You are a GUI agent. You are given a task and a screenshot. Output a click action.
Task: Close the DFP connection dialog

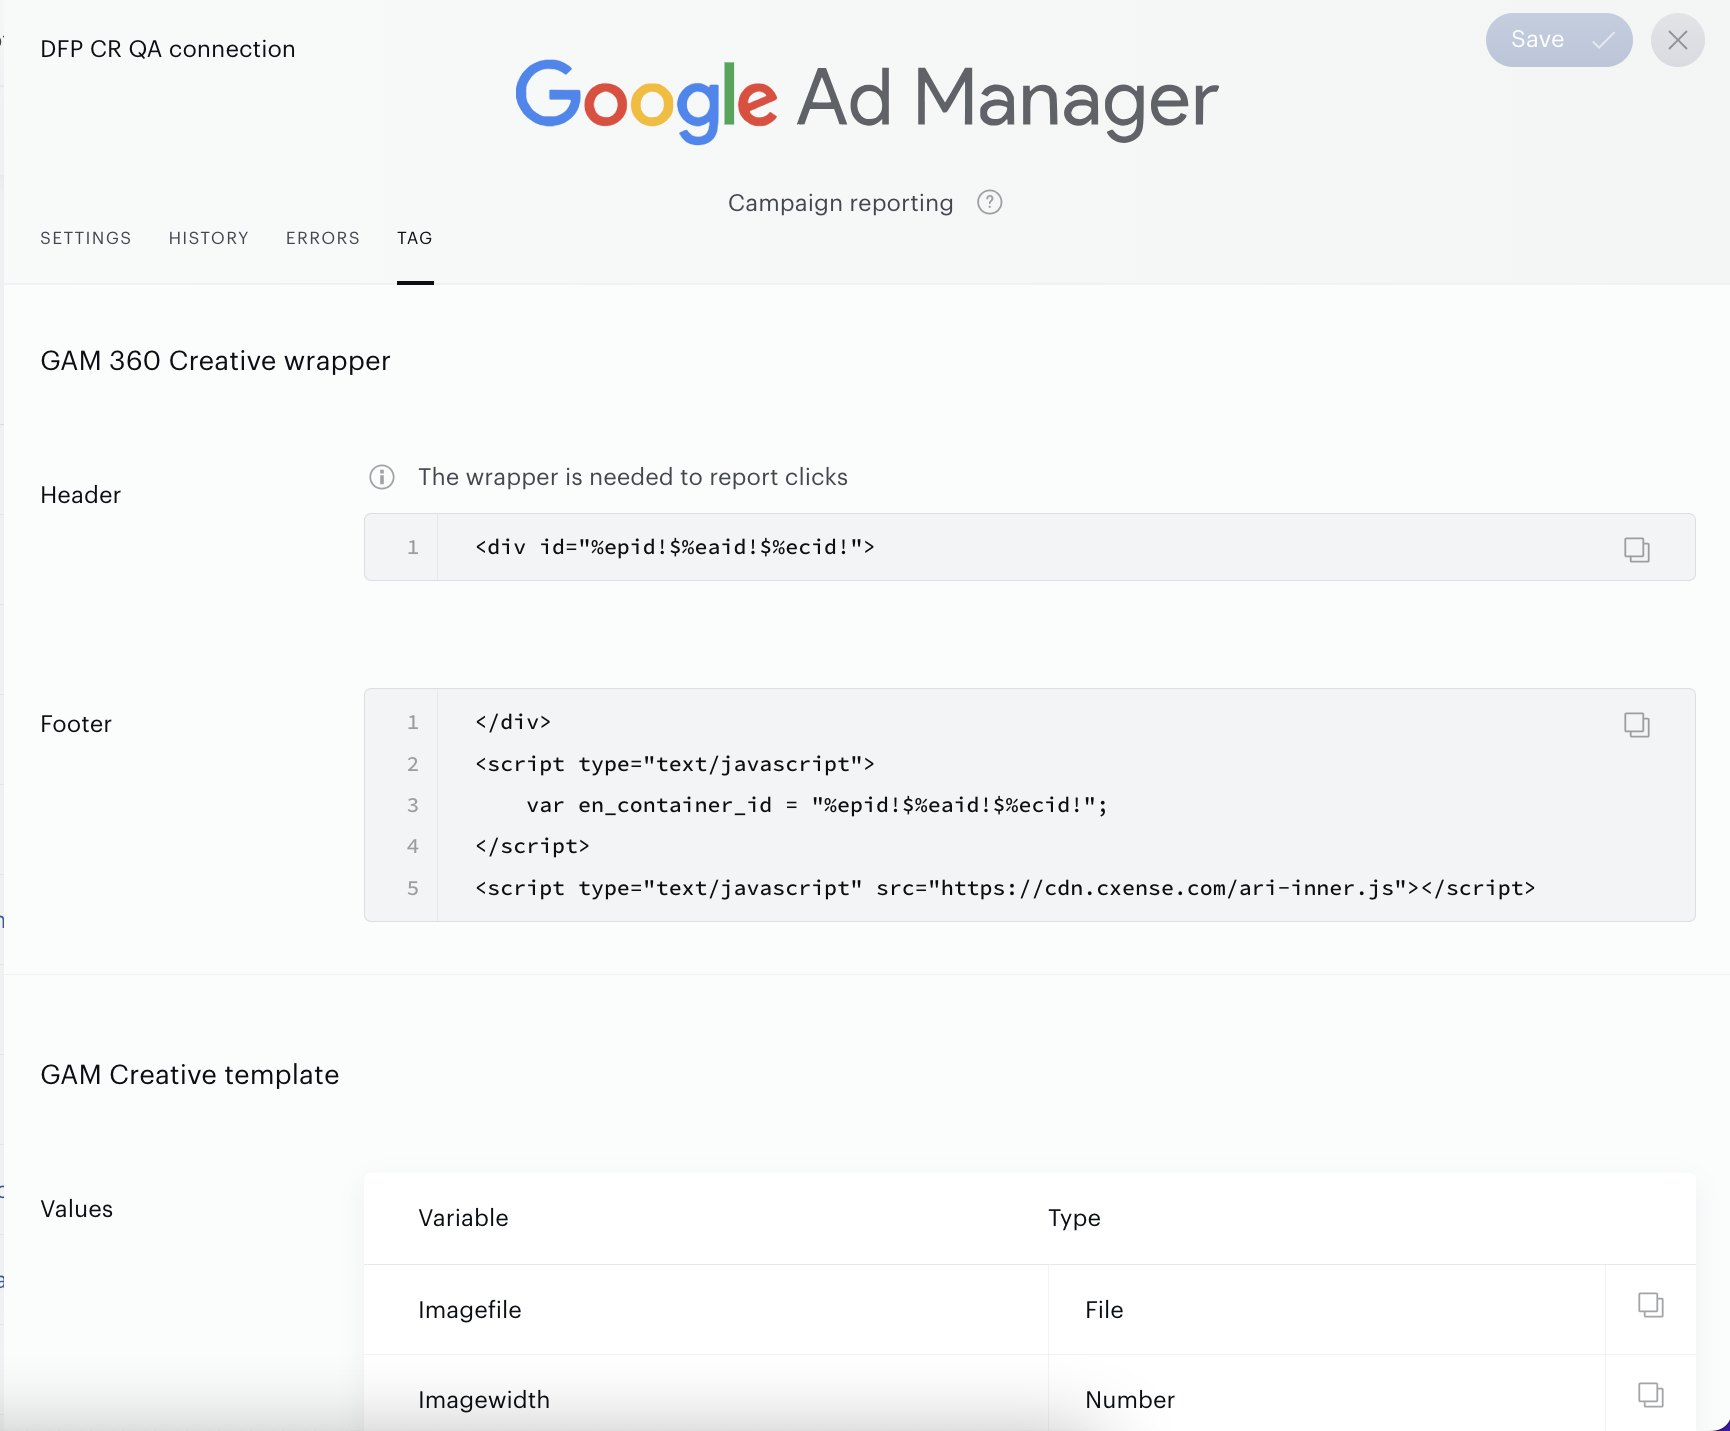coord(1677,40)
